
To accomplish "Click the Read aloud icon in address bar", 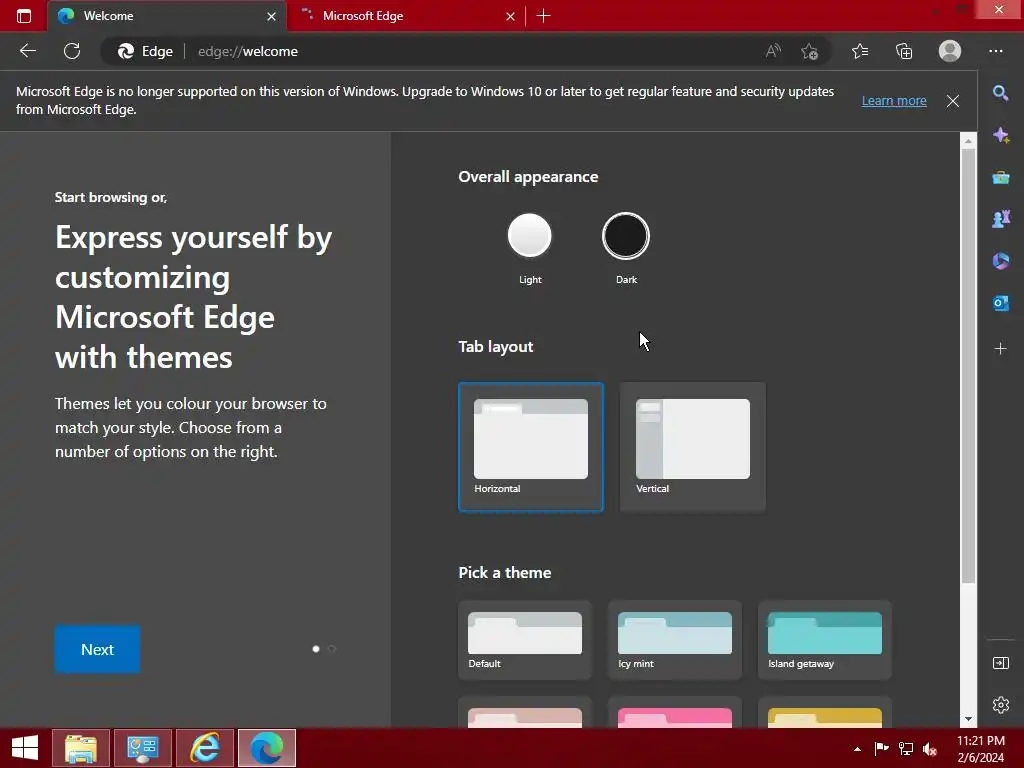I will point(773,51).
